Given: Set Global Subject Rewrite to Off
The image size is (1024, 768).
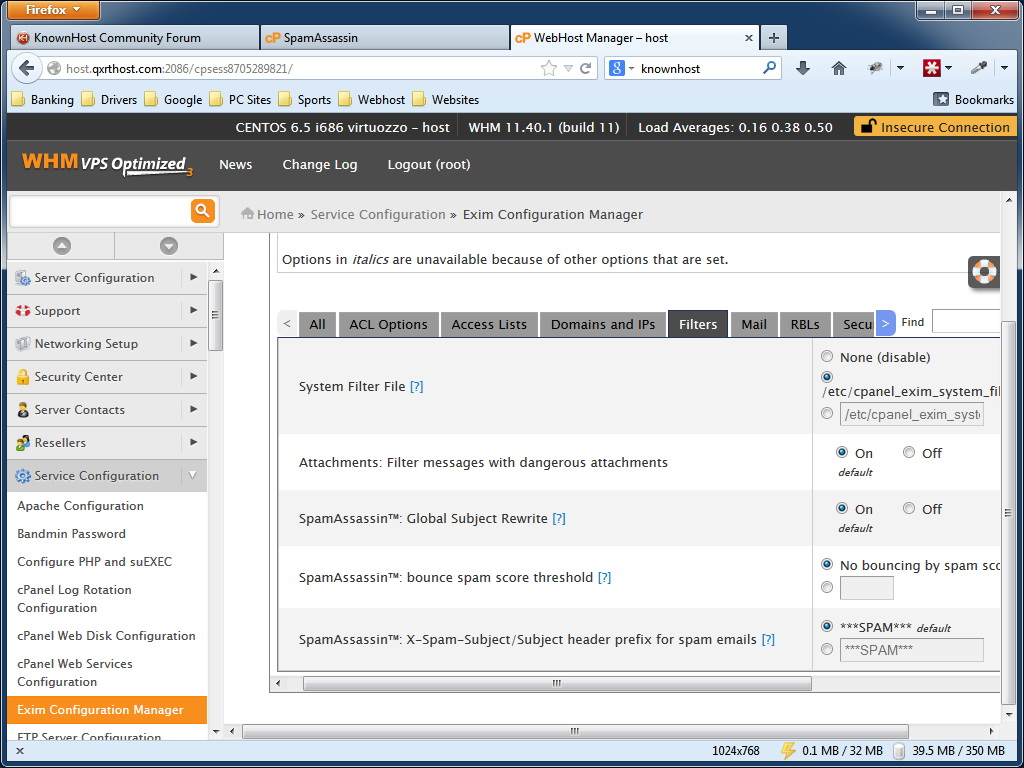Looking at the screenshot, I should (x=909, y=509).
